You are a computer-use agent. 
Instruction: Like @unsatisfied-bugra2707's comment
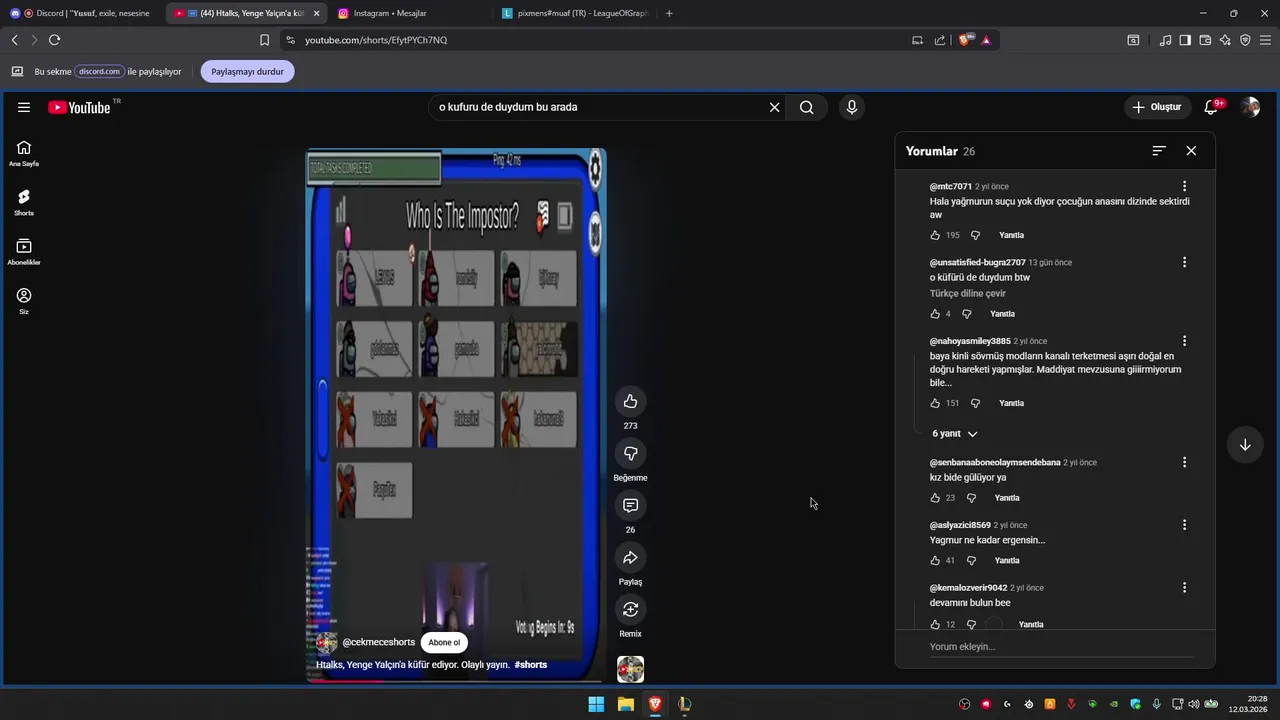935,314
